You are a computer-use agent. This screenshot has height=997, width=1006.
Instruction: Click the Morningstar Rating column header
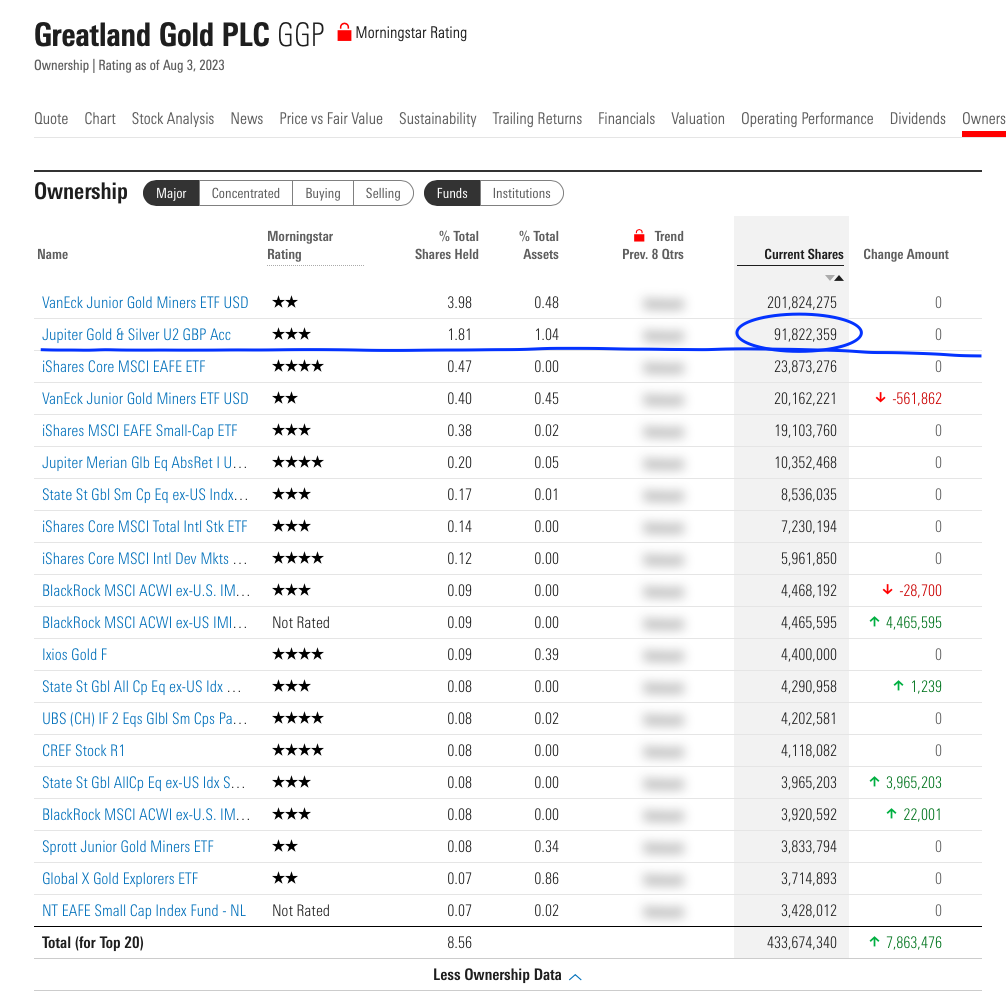[300, 245]
